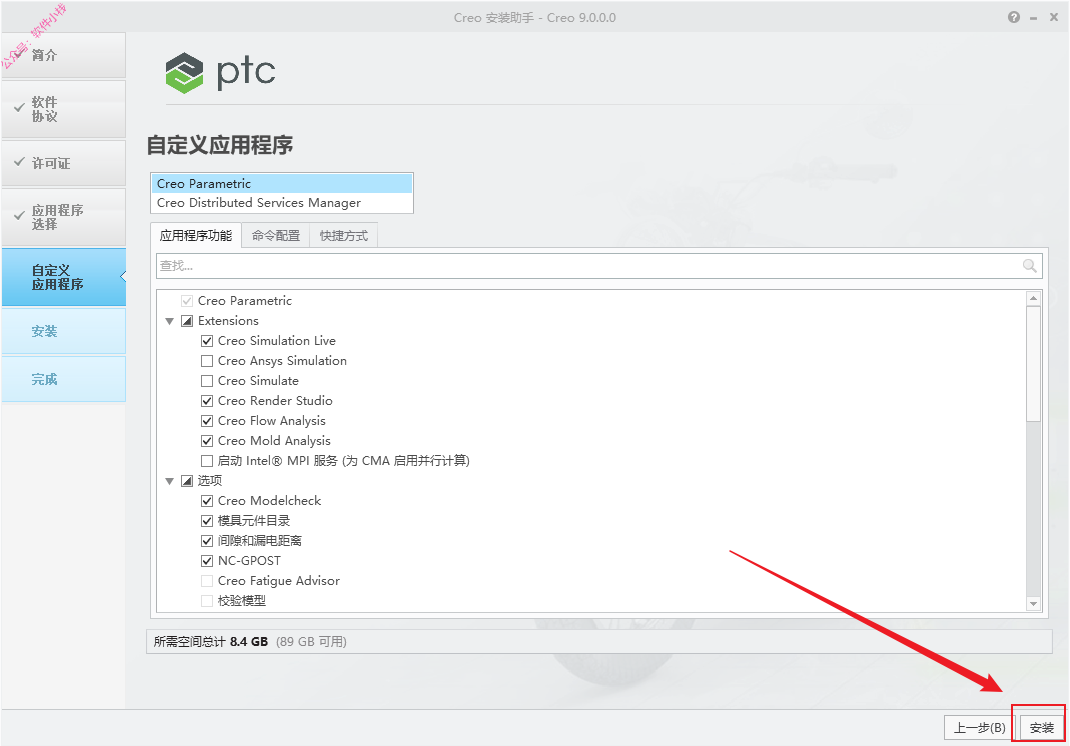The width and height of the screenshot is (1070, 746).
Task: Go to 软件协议 step in sidebar
Action: pos(63,109)
